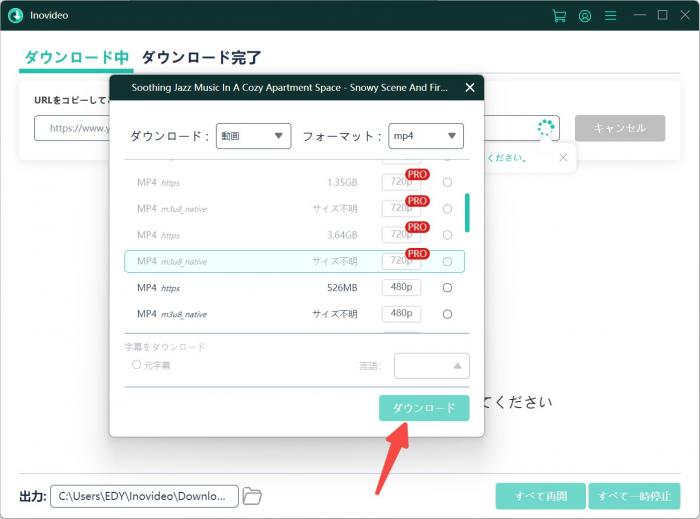
Task: Click PRO badge on 1.35GB row
Action: point(417,174)
